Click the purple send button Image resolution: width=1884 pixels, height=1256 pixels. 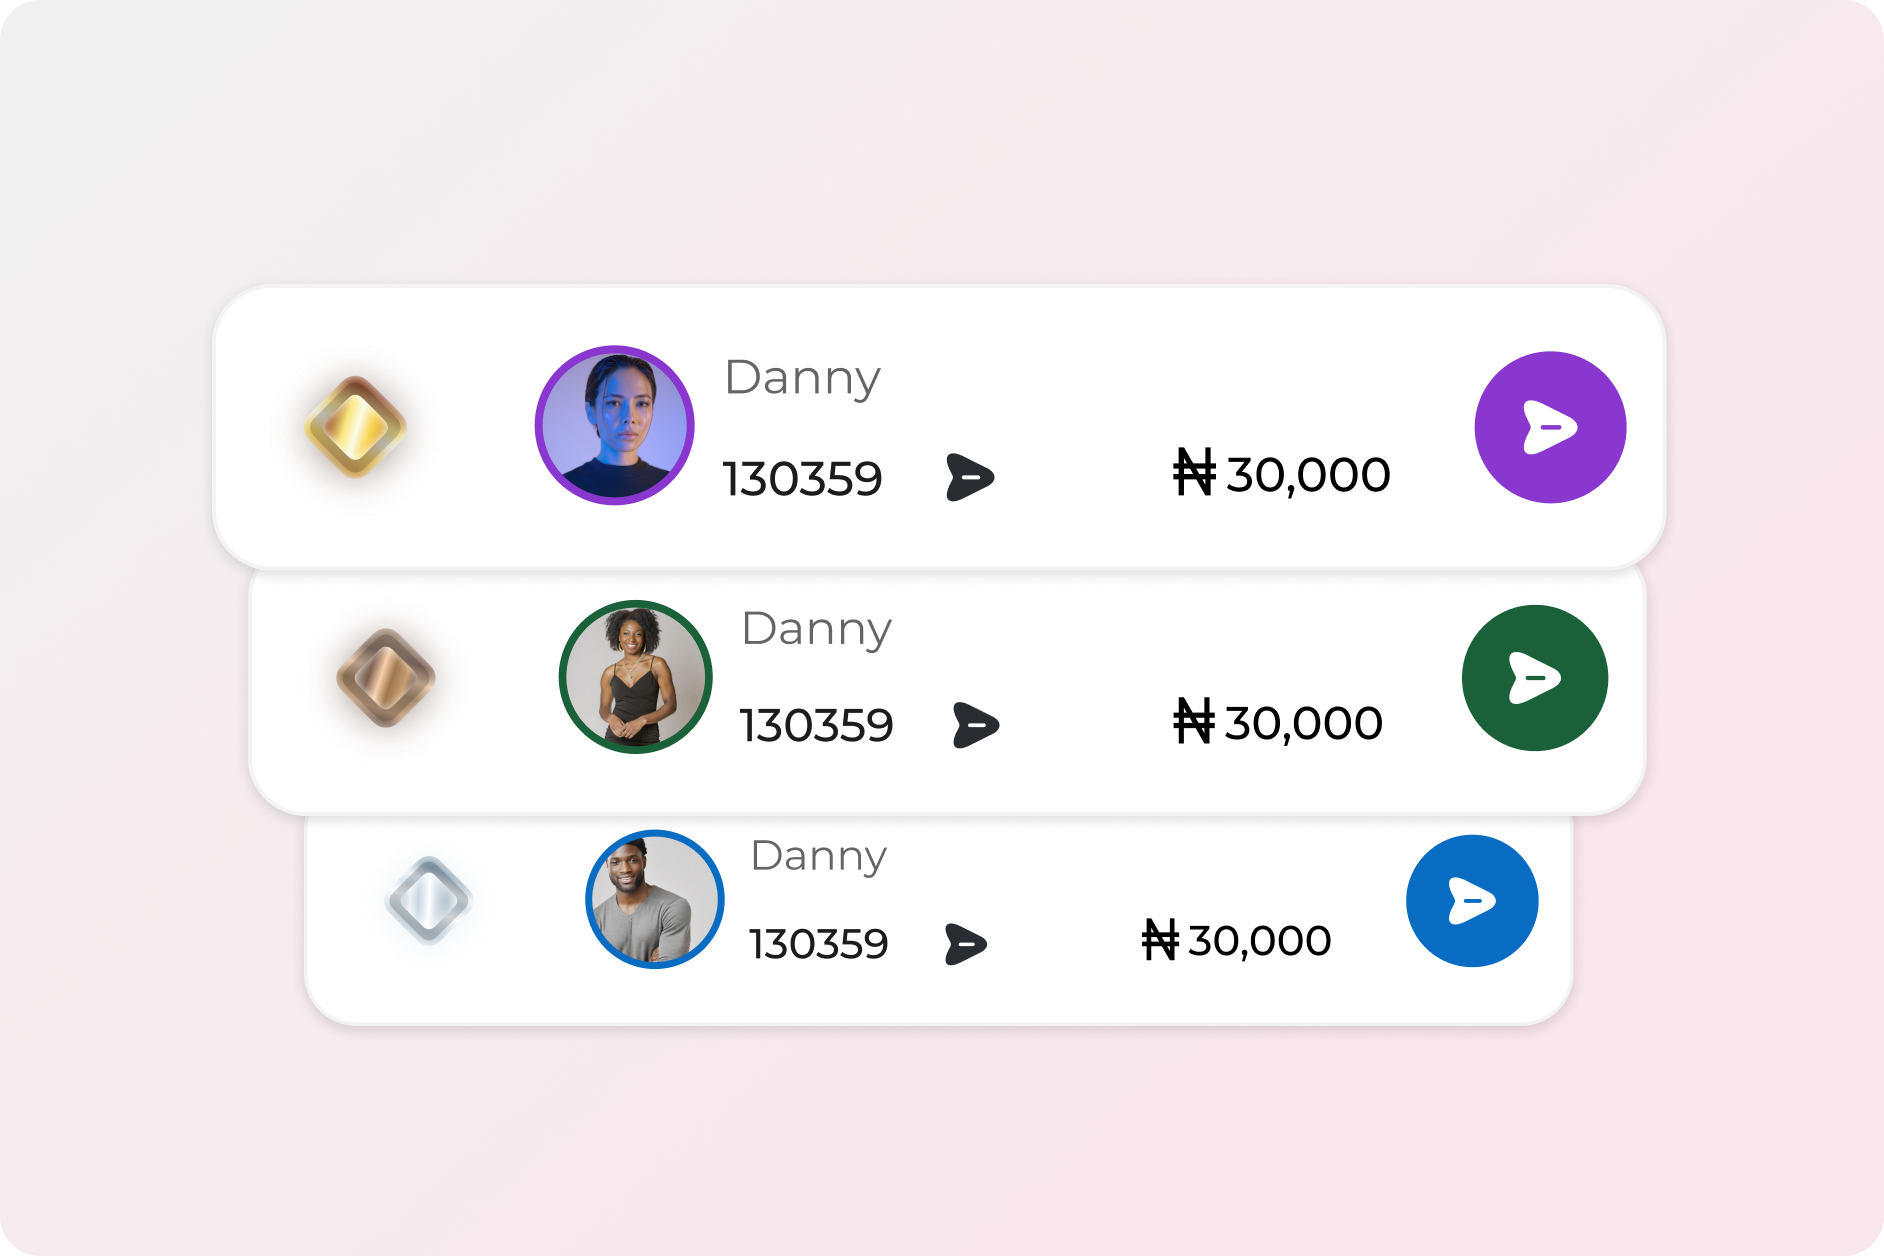pyautogui.click(x=1550, y=427)
